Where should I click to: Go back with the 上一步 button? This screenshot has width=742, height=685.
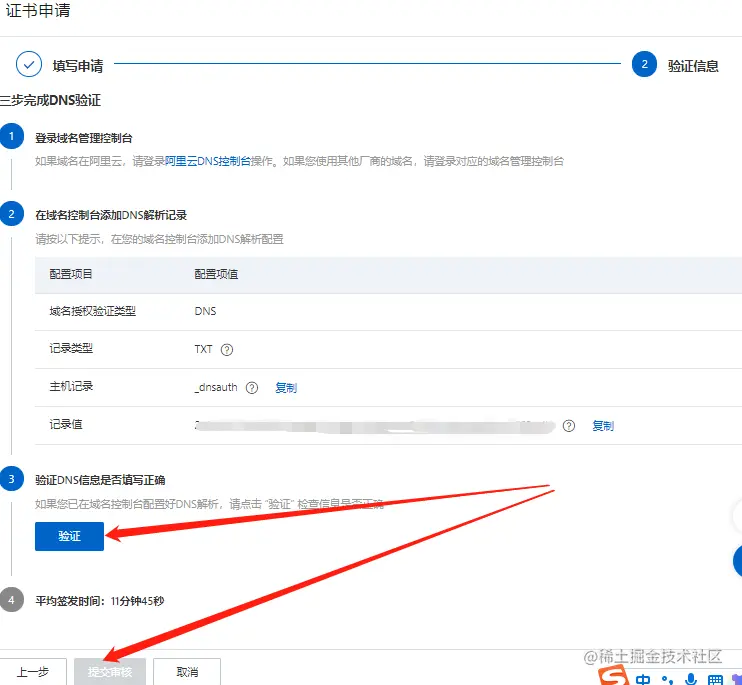tap(33, 672)
